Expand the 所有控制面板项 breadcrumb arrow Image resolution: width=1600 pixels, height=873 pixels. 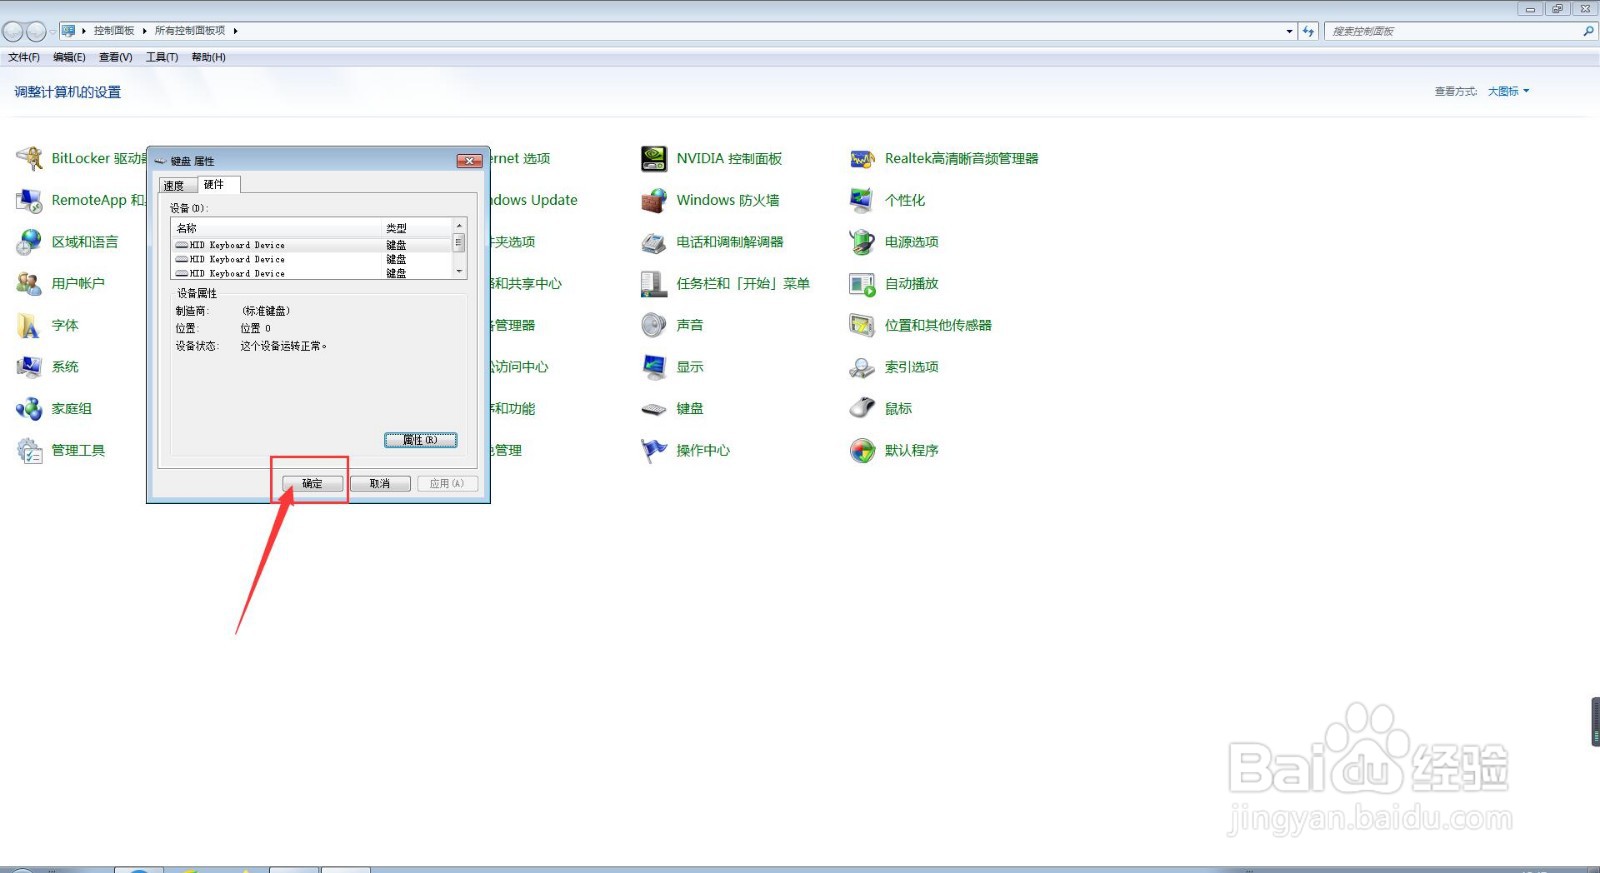click(x=236, y=31)
